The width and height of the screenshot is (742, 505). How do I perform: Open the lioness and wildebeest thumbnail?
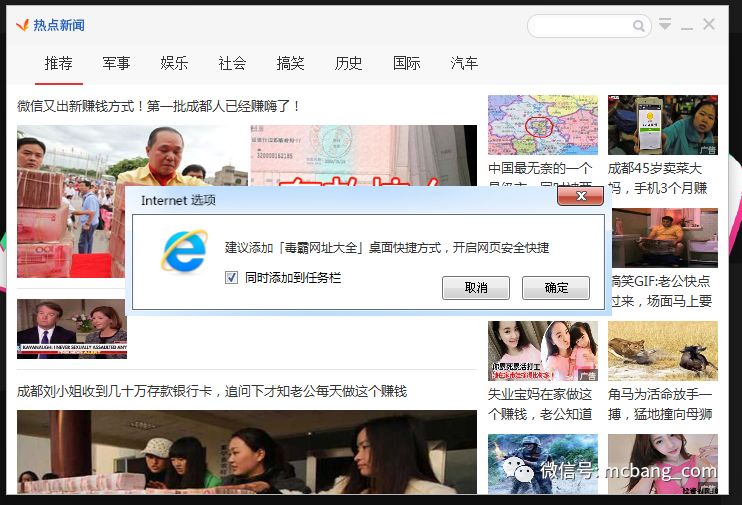click(x=662, y=351)
